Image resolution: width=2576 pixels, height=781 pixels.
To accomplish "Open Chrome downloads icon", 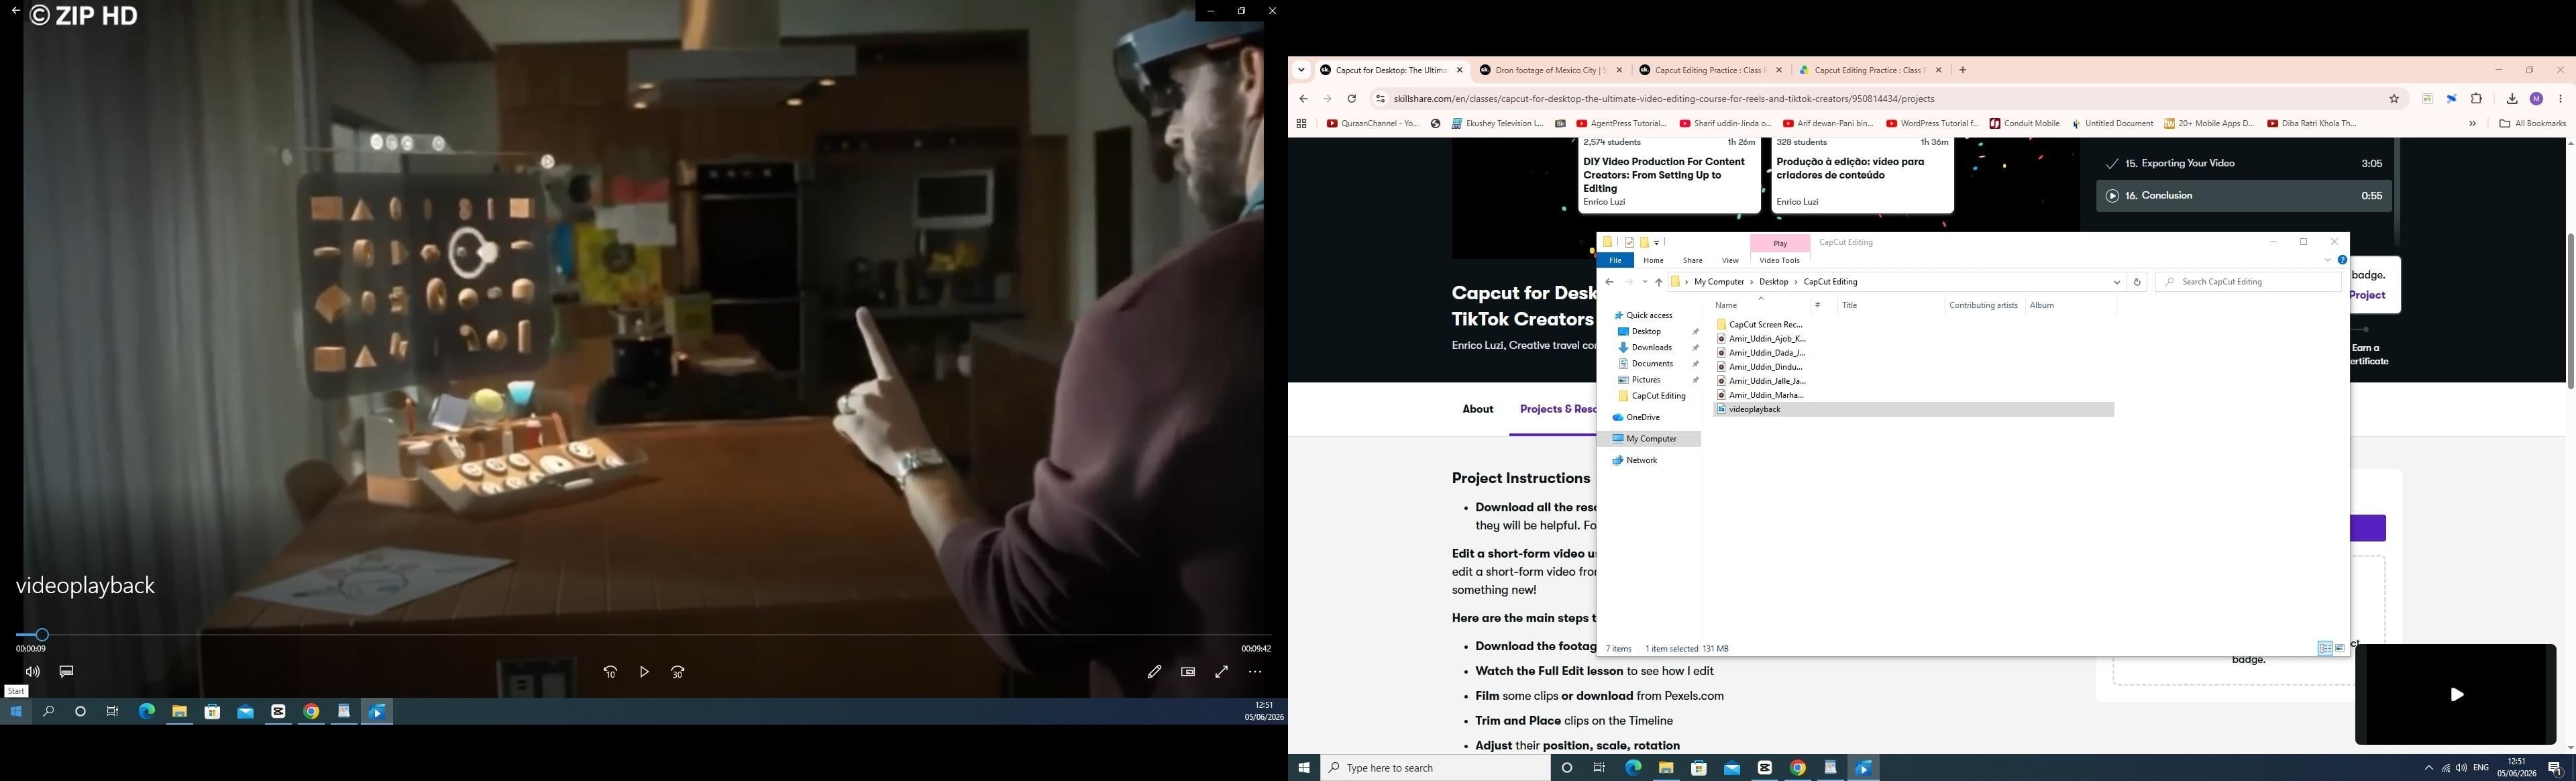I will (2511, 99).
